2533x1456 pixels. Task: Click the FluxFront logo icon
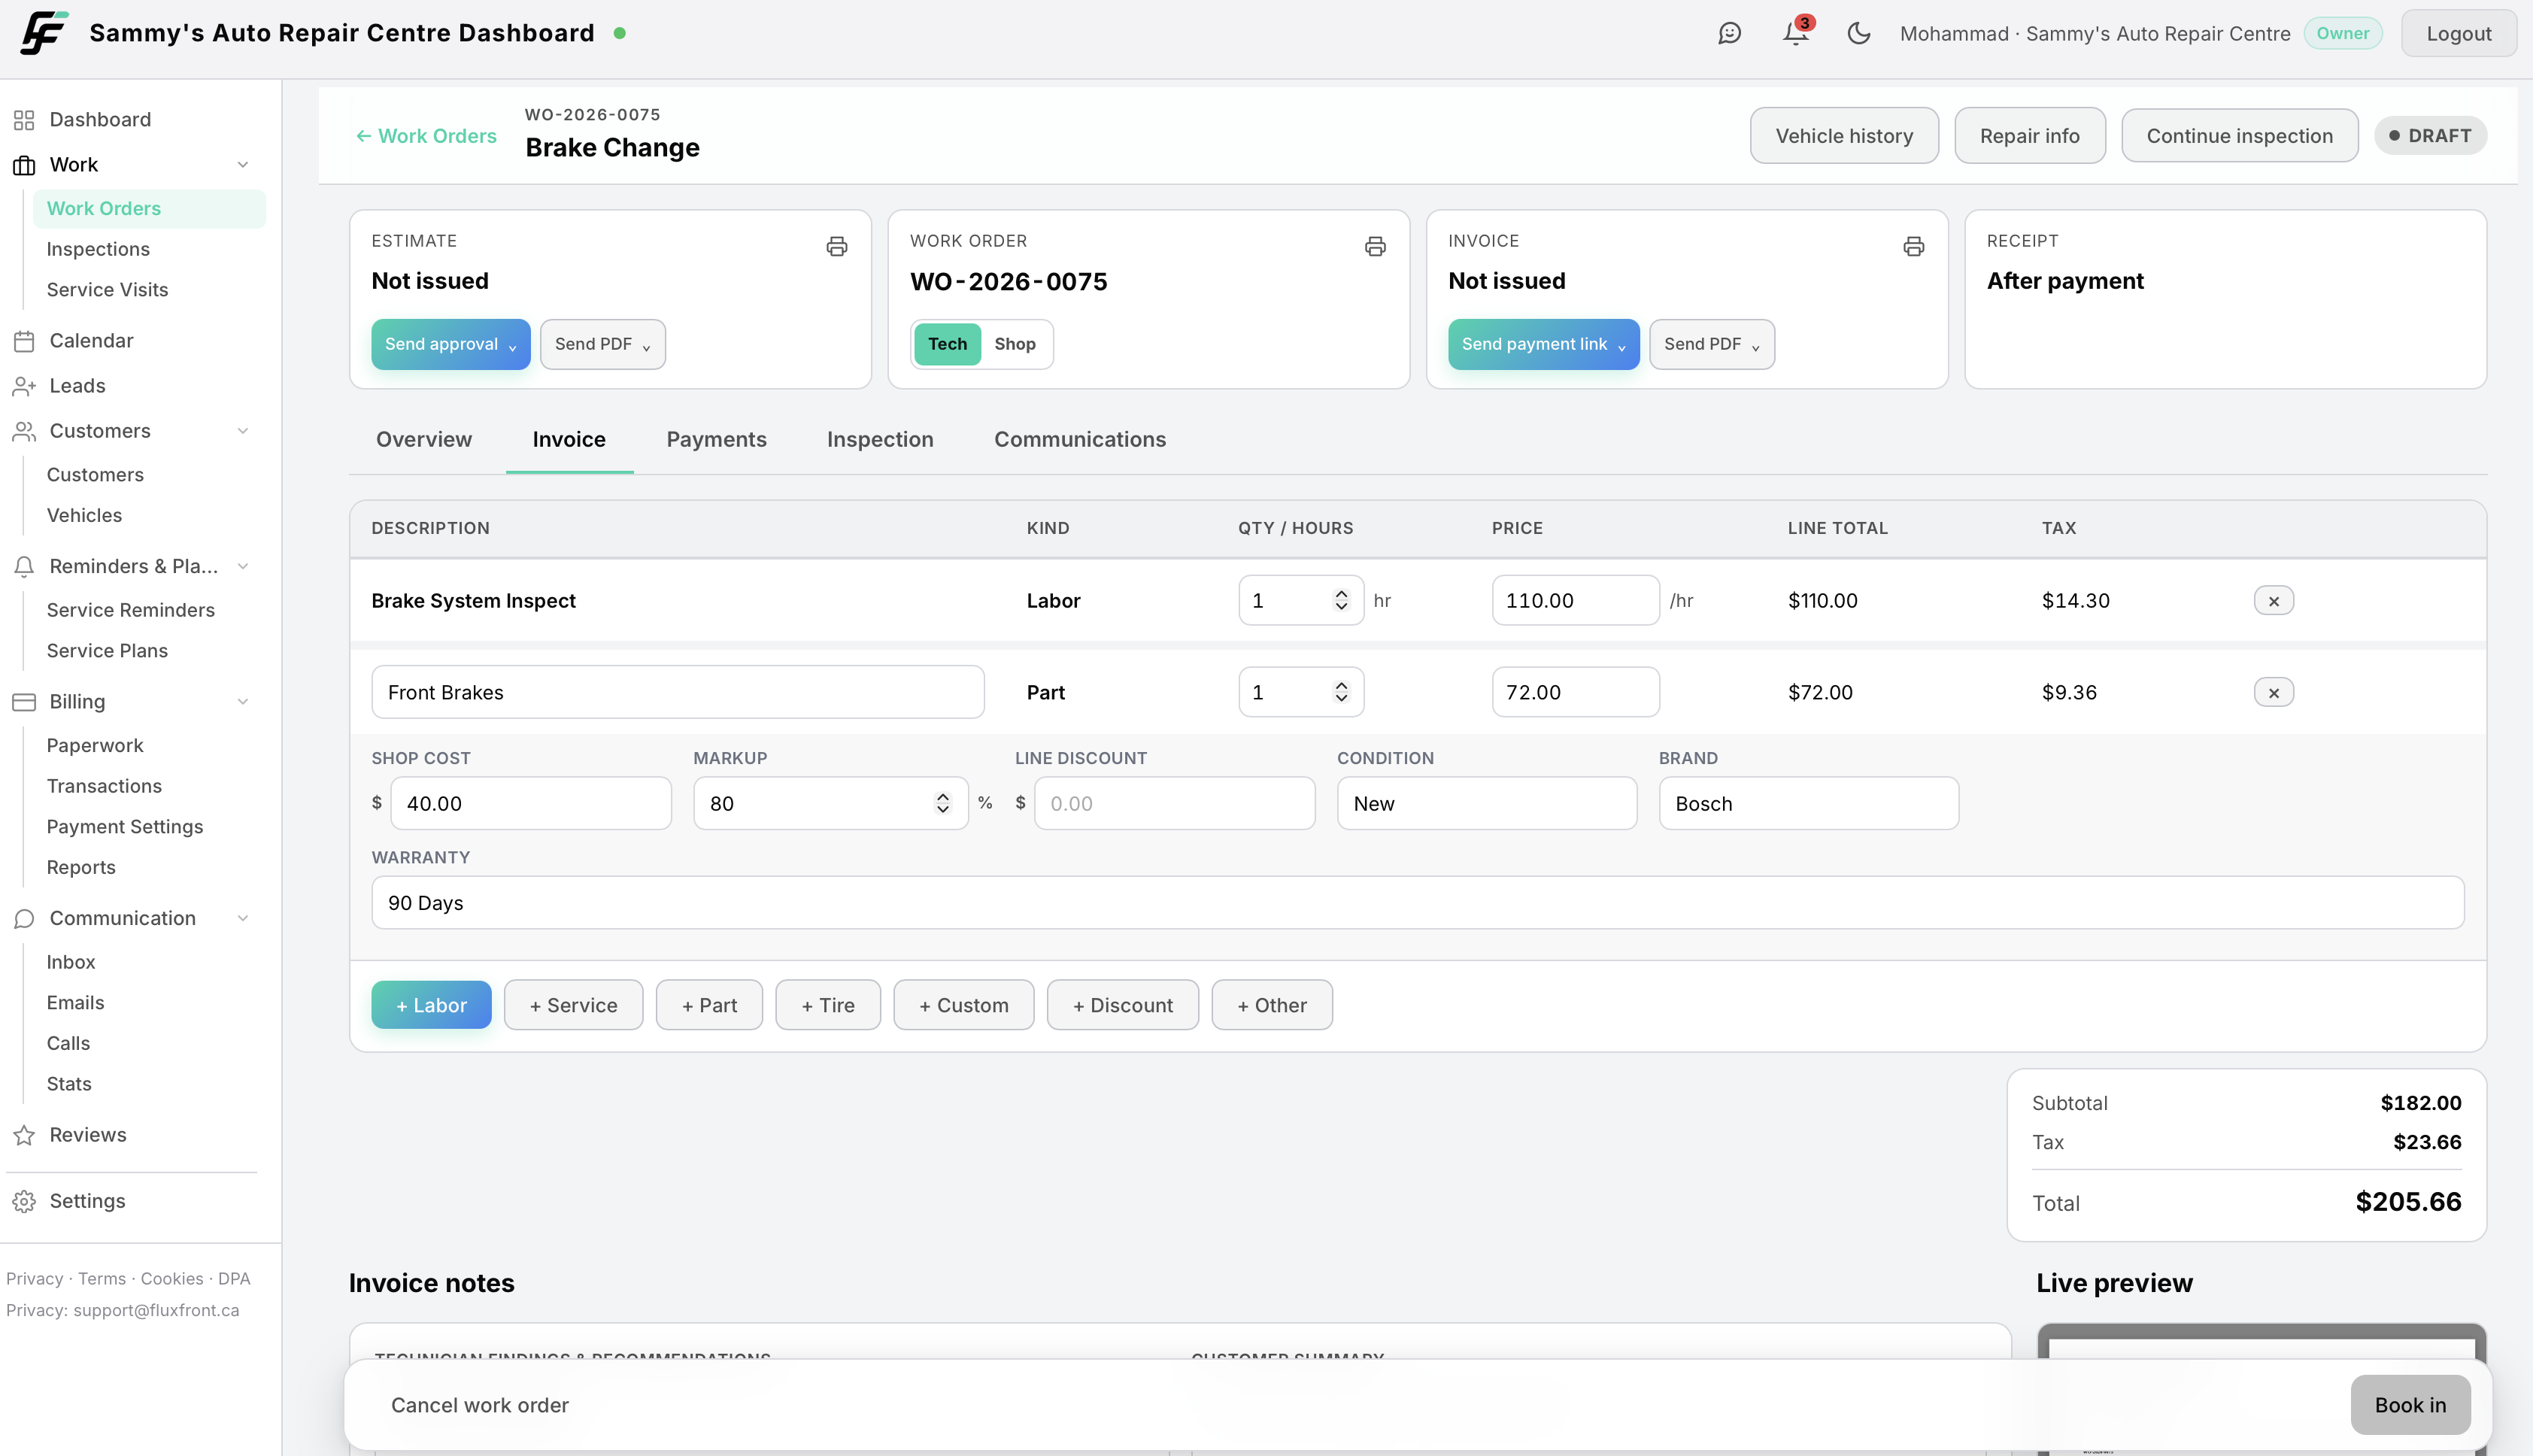(x=44, y=33)
